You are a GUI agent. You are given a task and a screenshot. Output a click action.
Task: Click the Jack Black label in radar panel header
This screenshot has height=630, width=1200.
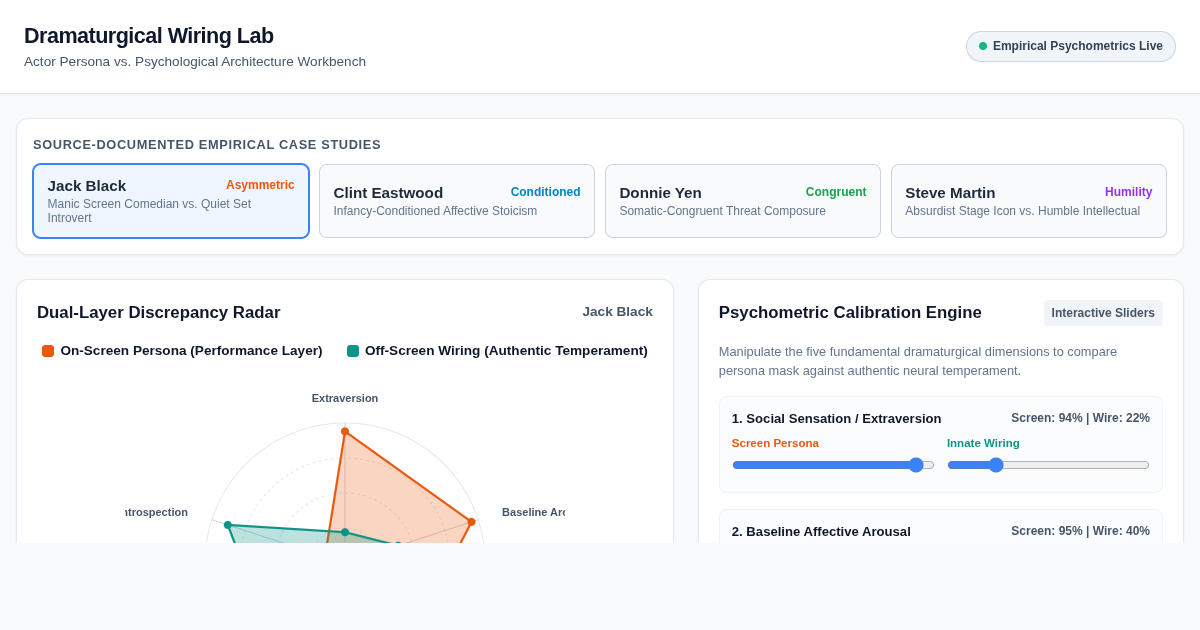click(x=618, y=312)
